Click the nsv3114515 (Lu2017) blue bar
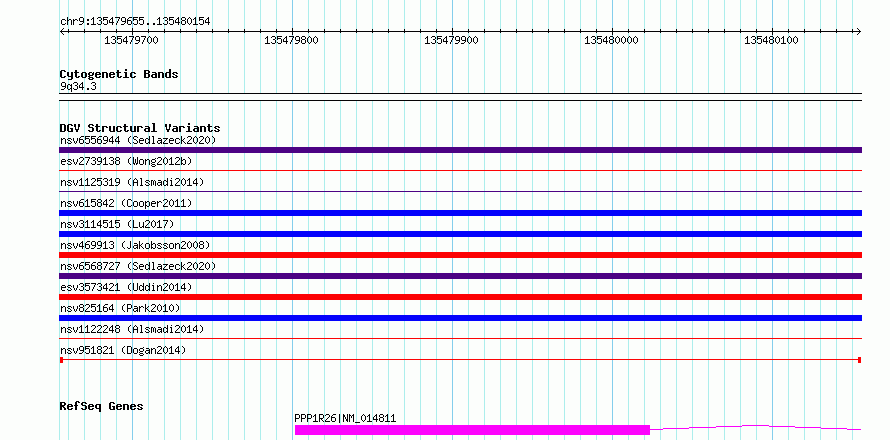Image resolution: width=890 pixels, height=440 pixels. (x=460, y=234)
